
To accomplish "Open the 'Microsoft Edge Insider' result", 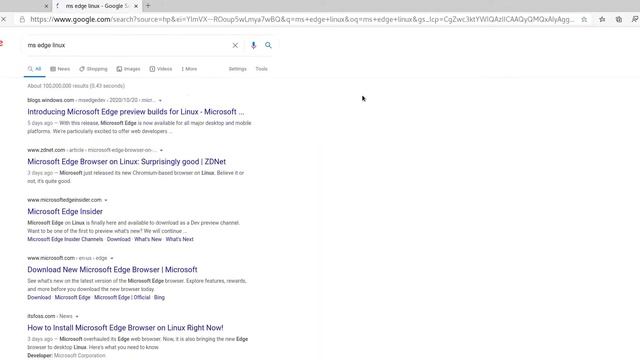I will [x=65, y=211].
